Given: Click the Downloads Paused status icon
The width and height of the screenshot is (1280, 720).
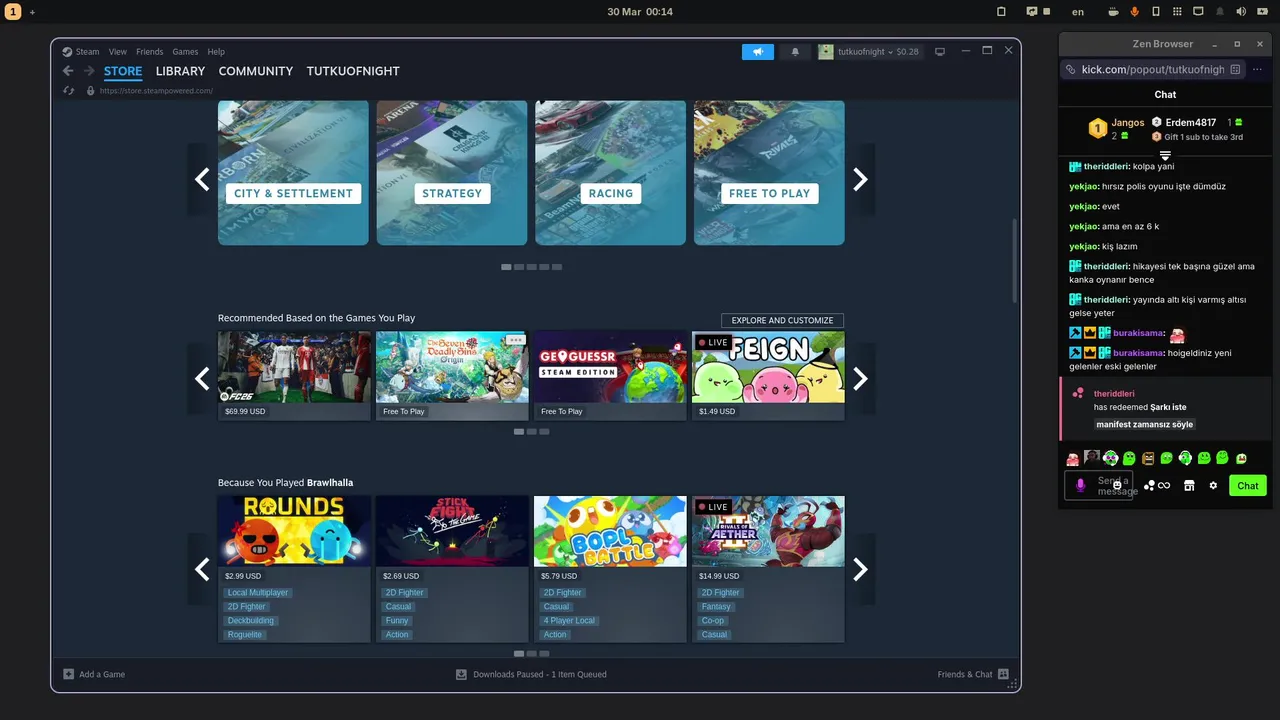Looking at the screenshot, I should pos(461,674).
